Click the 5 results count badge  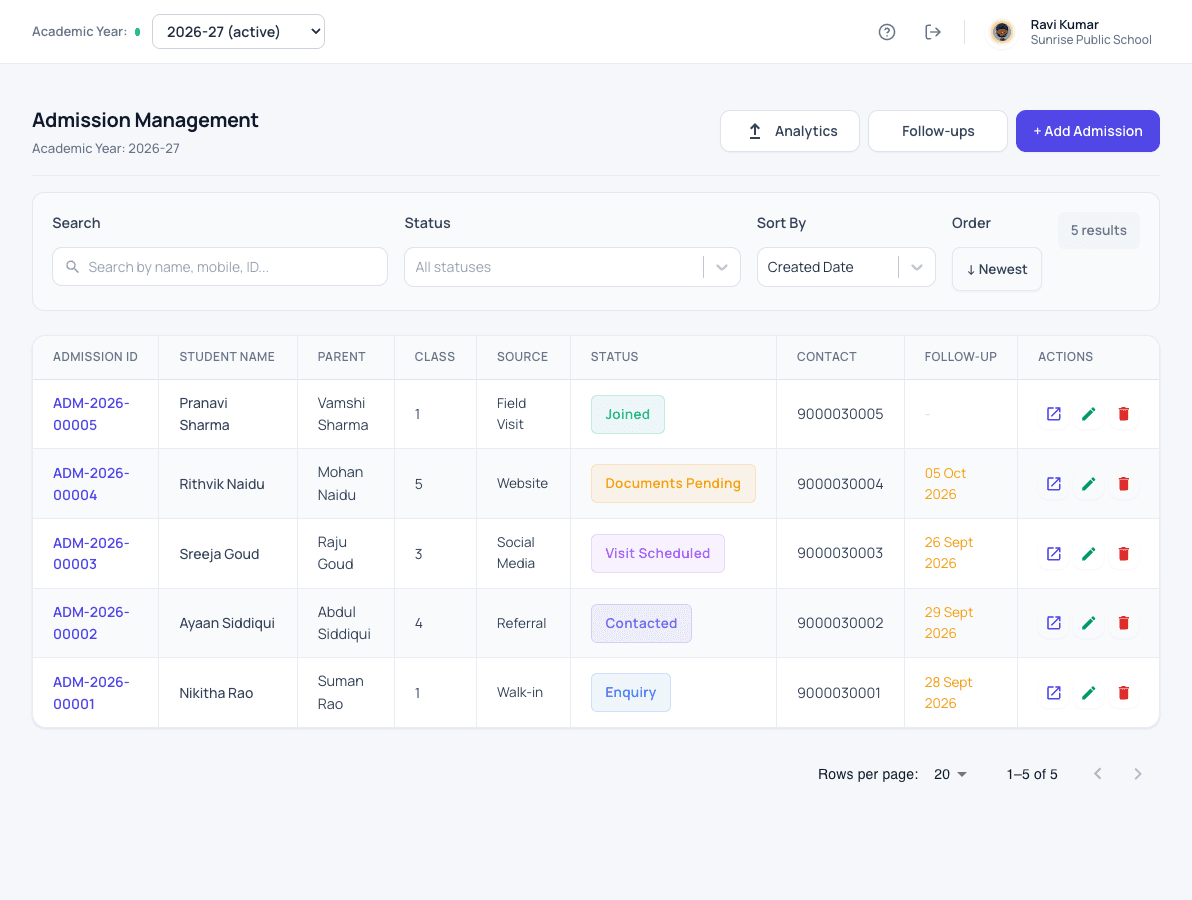pyautogui.click(x=1098, y=230)
